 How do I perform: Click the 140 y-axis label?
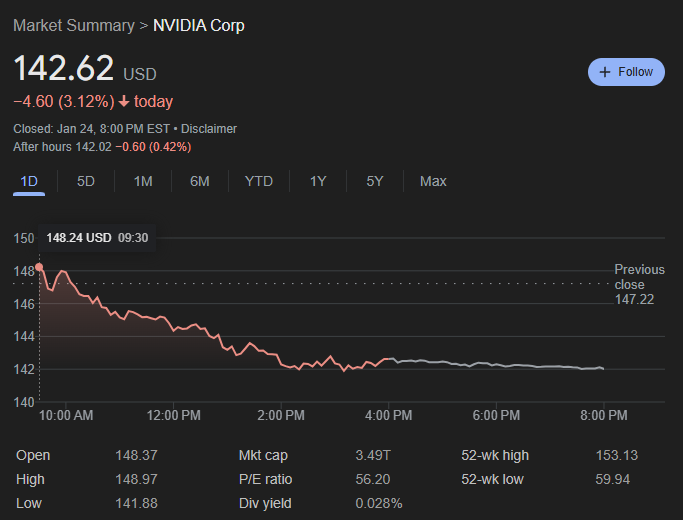pos(24,402)
